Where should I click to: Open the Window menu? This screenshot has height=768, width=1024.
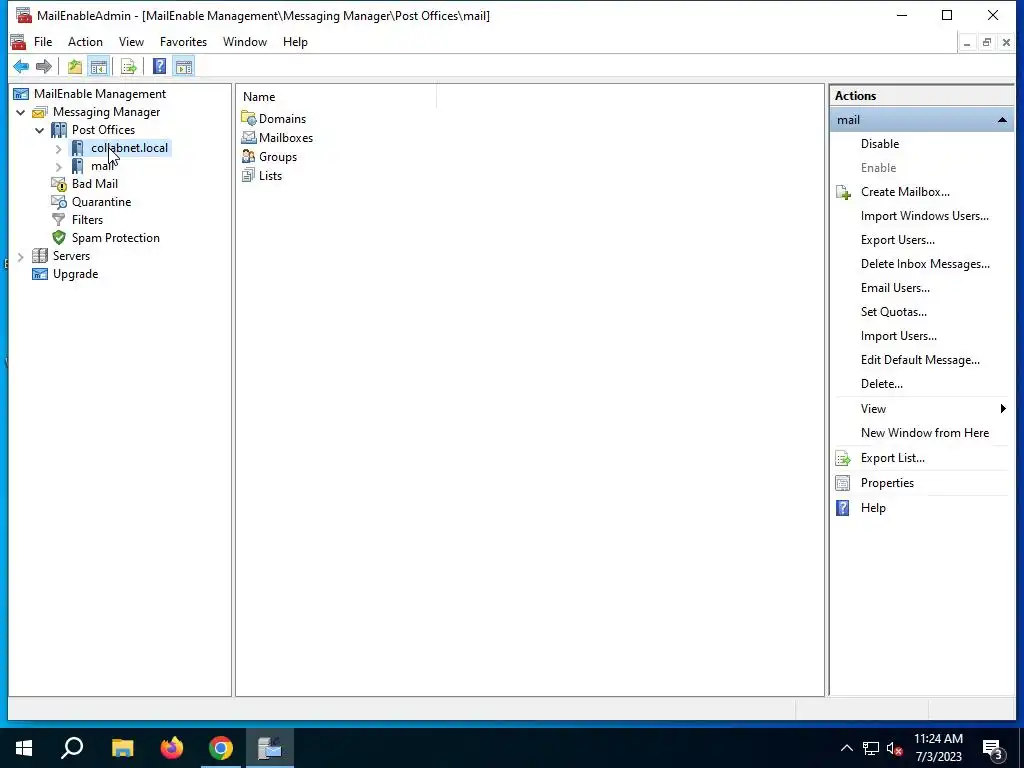coord(245,42)
